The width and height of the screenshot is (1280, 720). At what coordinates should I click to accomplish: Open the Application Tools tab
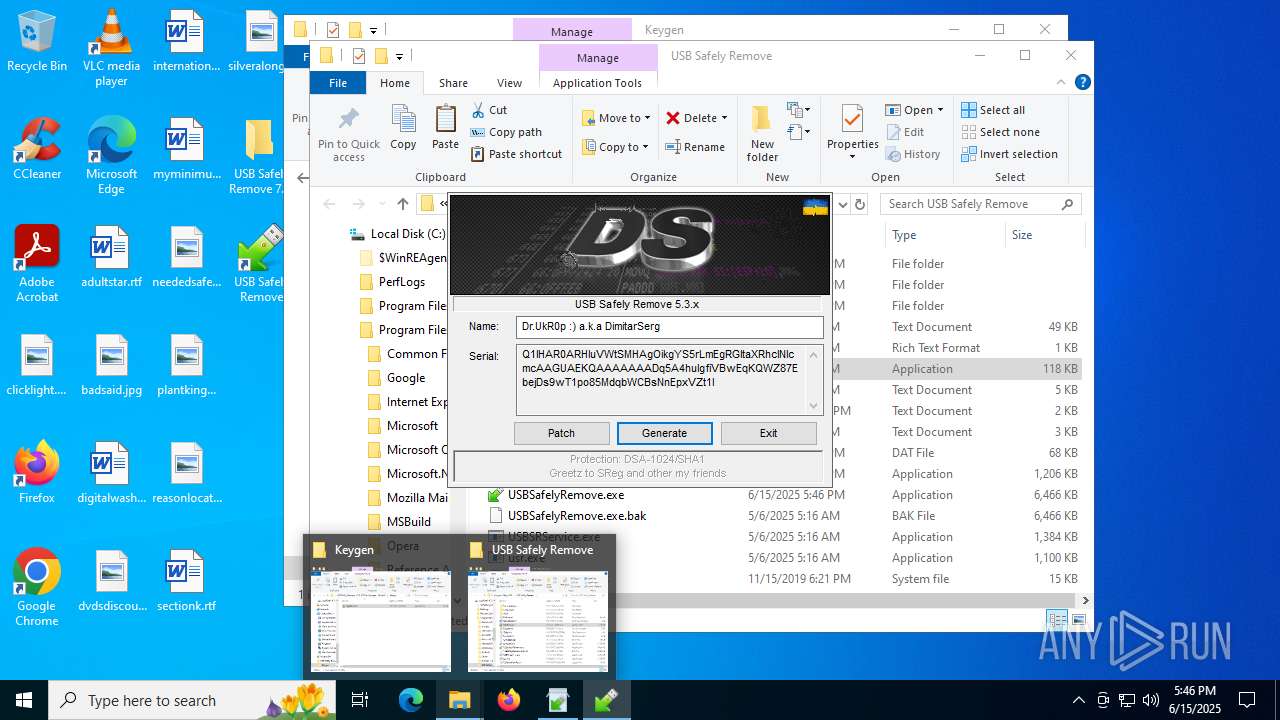click(x=597, y=83)
